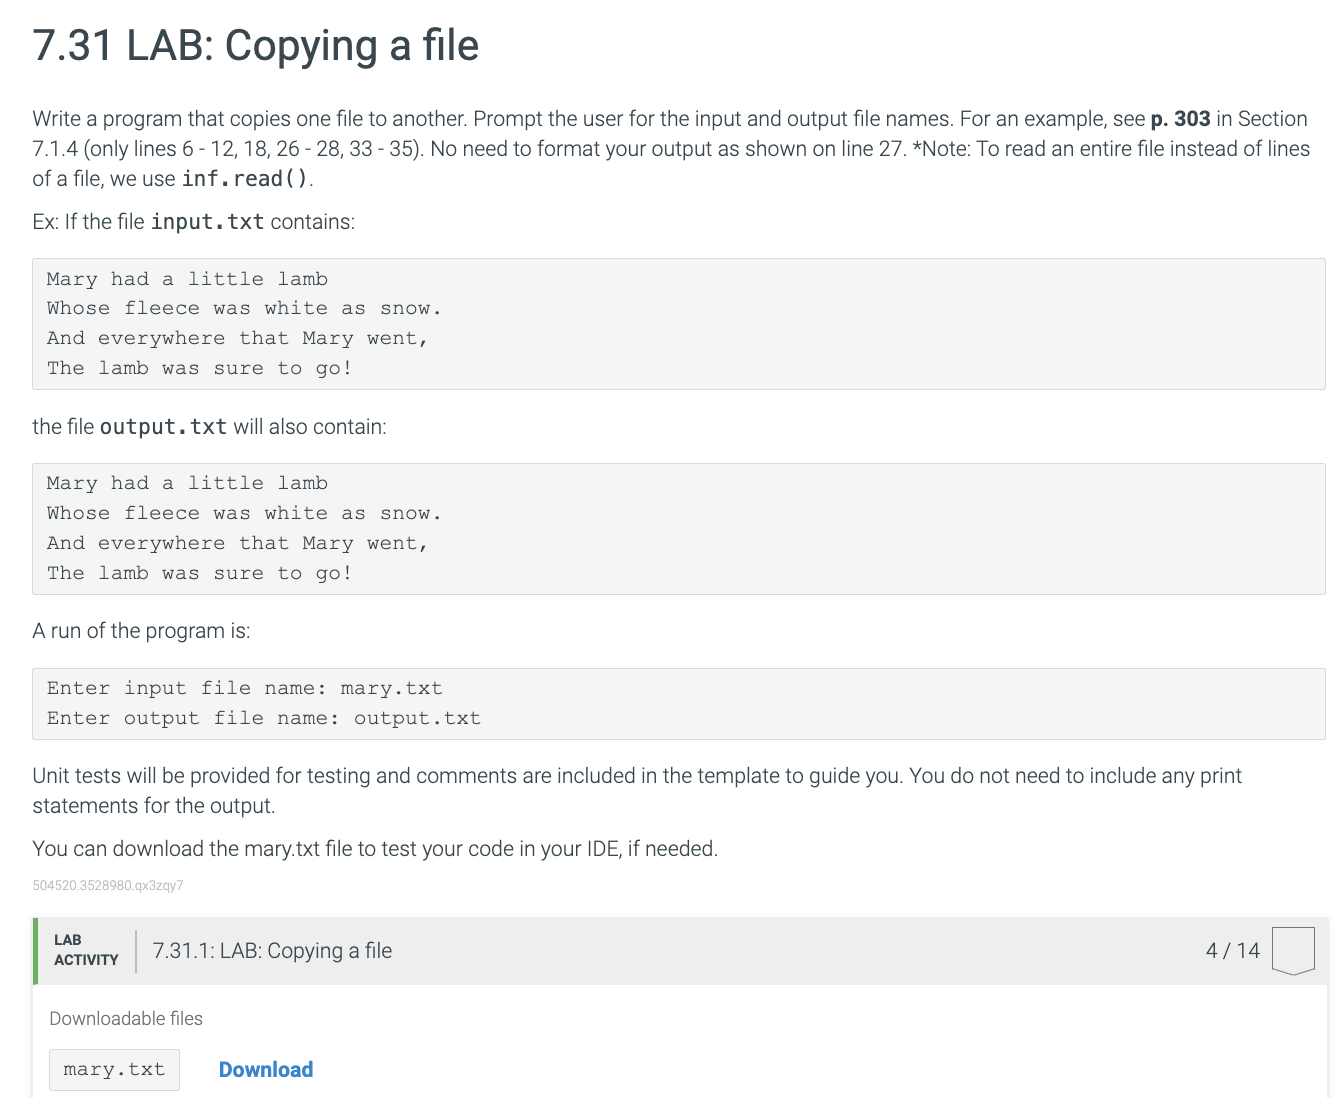Click the Download link for mary.txt
The image size is (1342, 1098).
(x=266, y=1069)
